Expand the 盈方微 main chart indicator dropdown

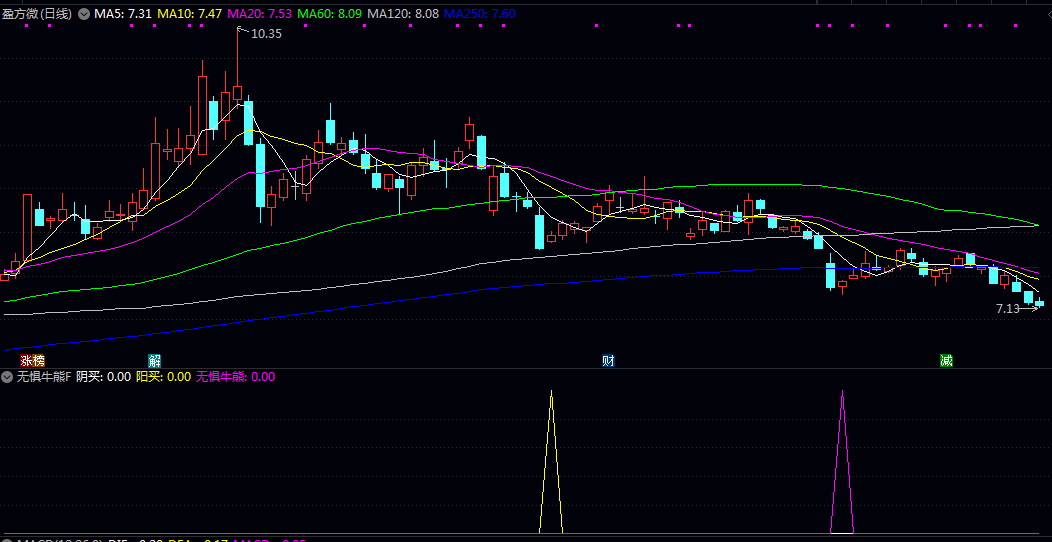pos(84,14)
